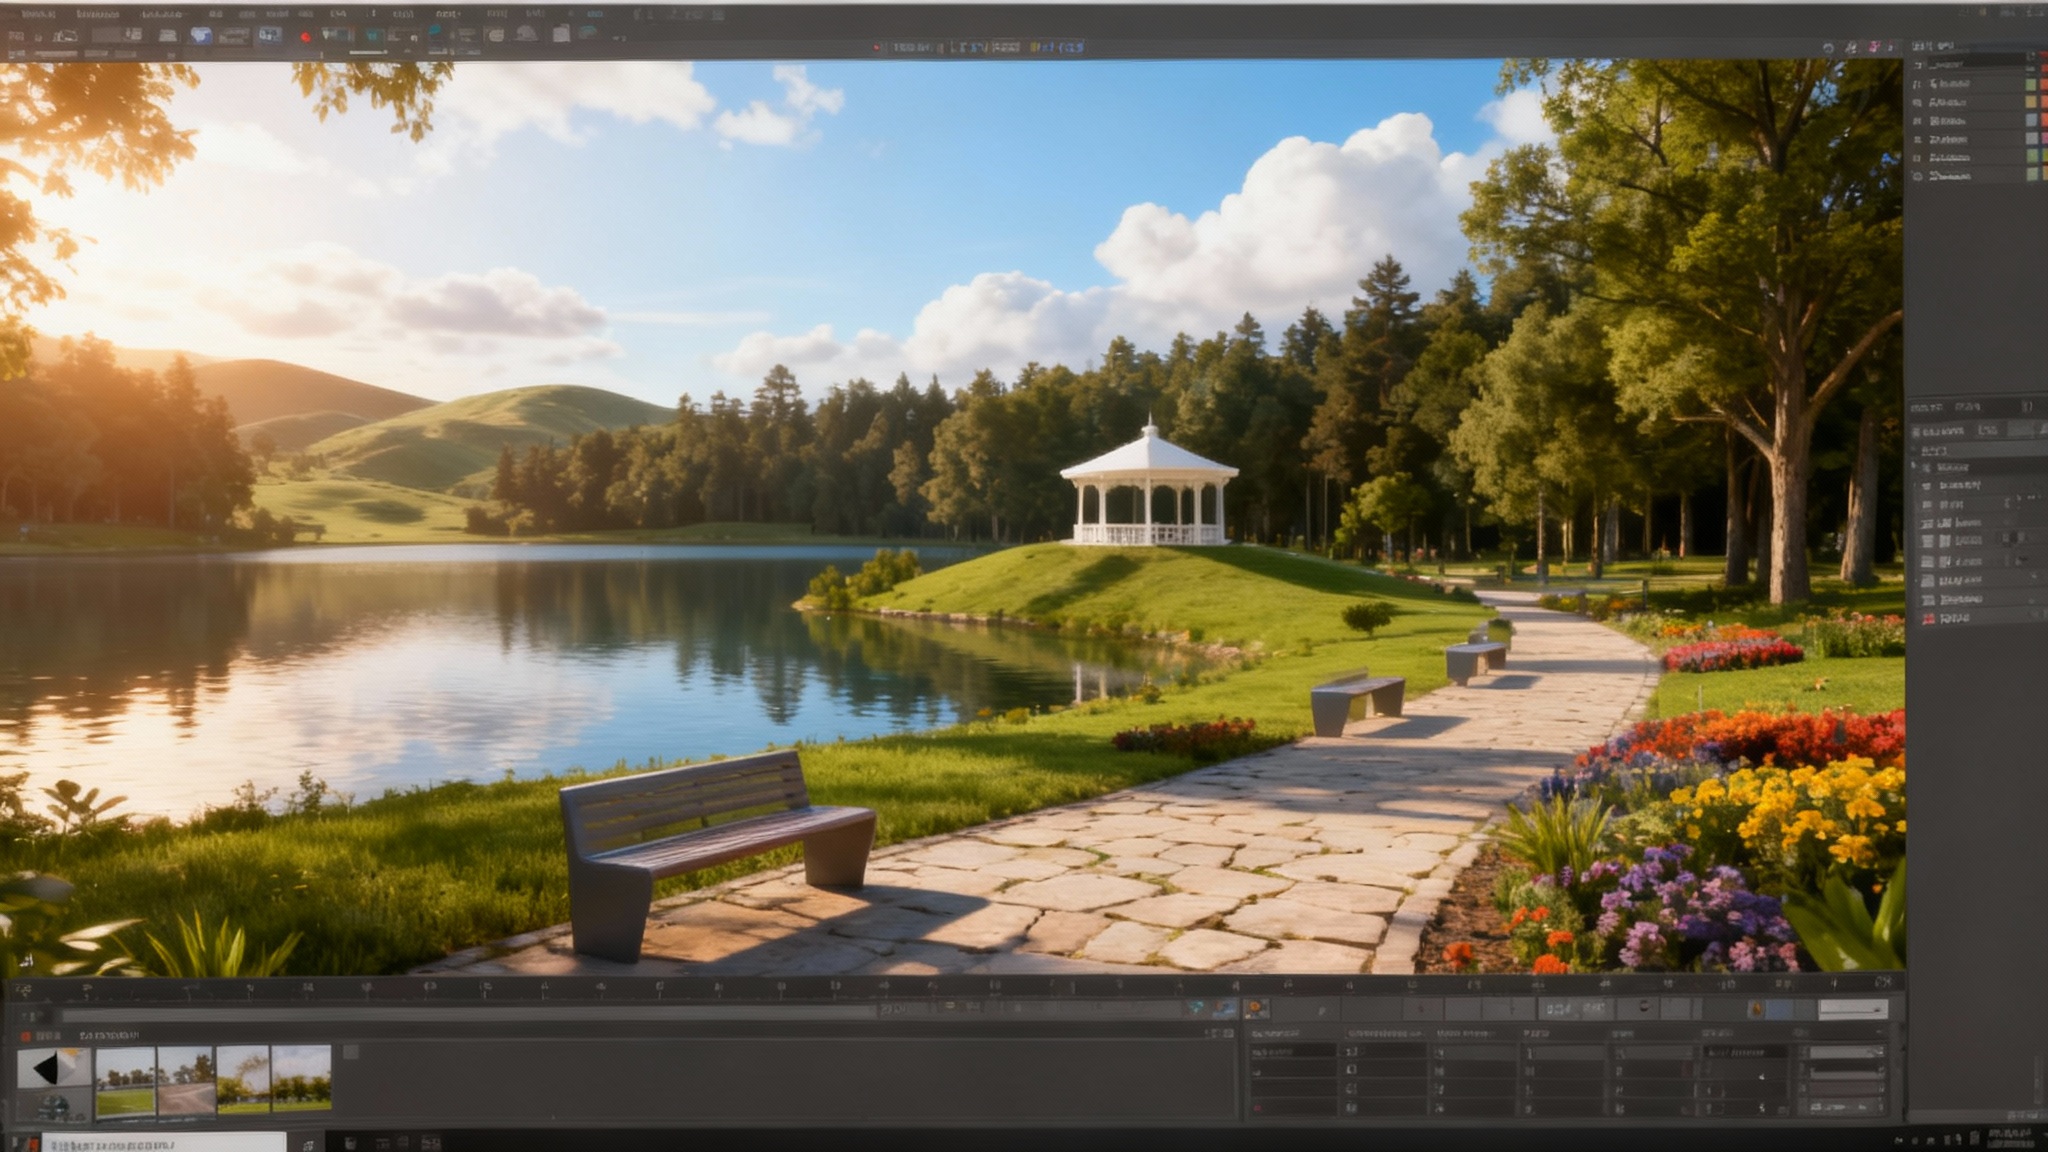2048x1152 pixels.
Task: Pick the green color swatch in the palette panel
Action: pos(2031,84)
